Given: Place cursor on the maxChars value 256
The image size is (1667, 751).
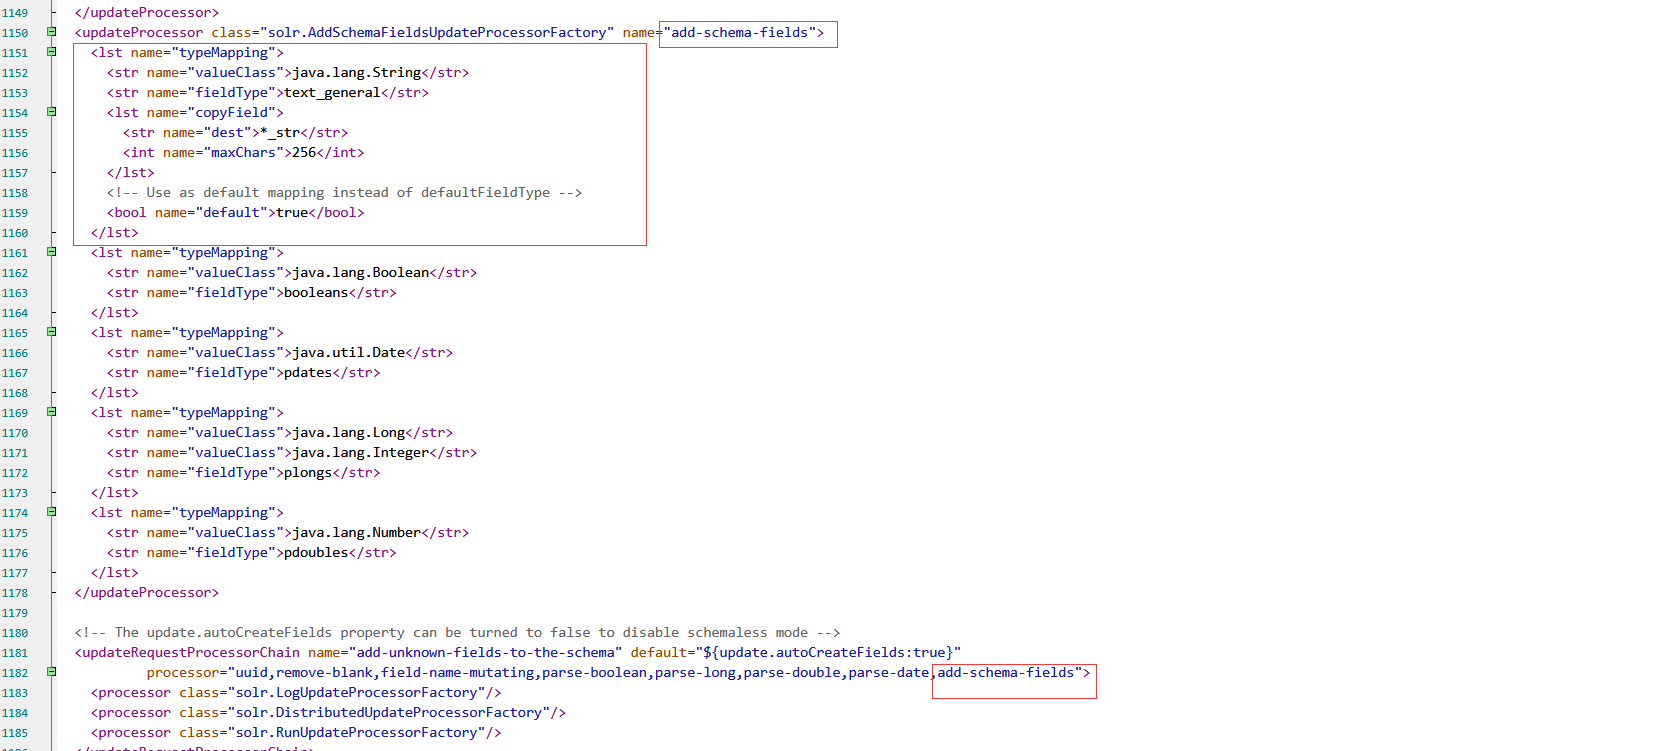Looking at the screenshot, I should point(304,153).
